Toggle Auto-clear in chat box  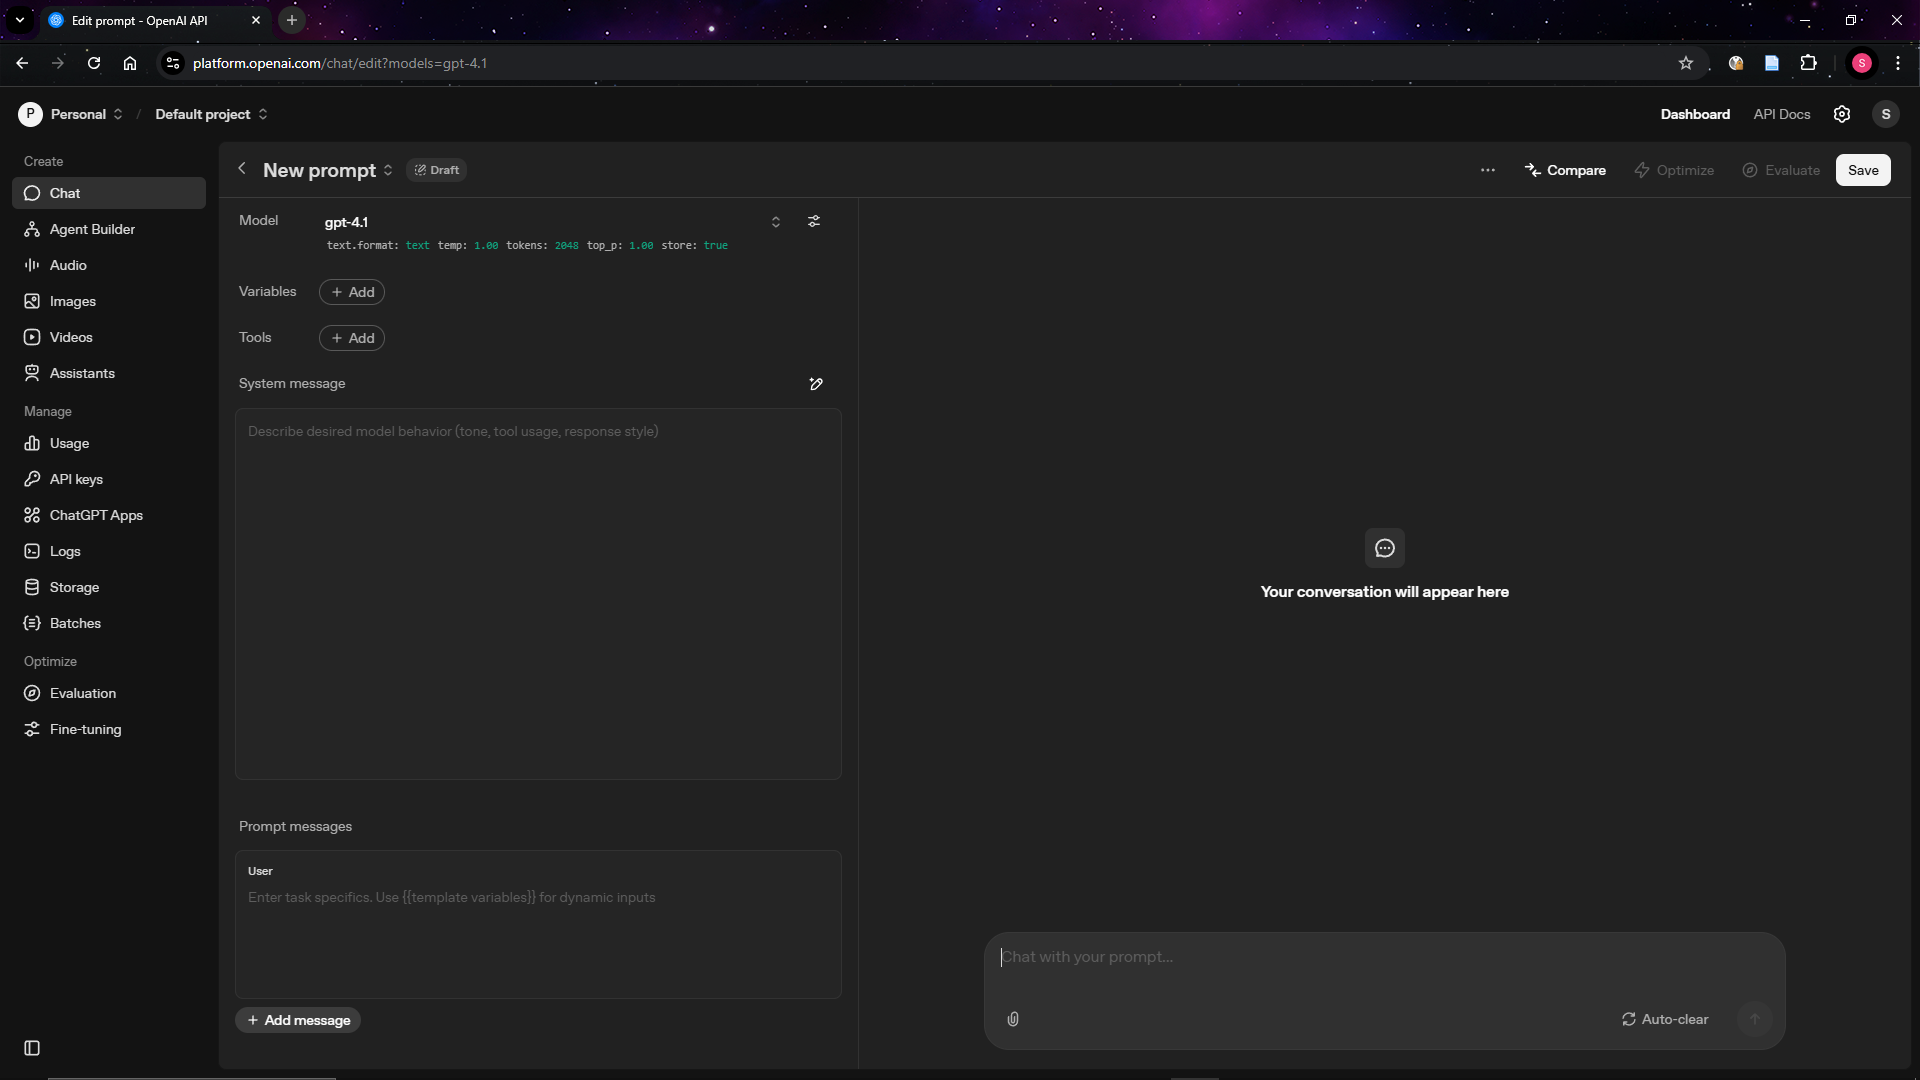click(x=1665, y=1019)
